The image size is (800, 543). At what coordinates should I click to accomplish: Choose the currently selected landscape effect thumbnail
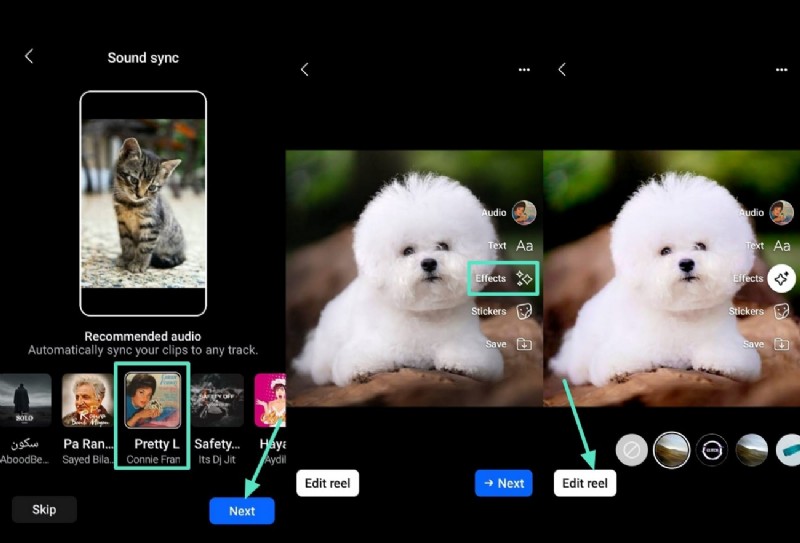point(671,450)
